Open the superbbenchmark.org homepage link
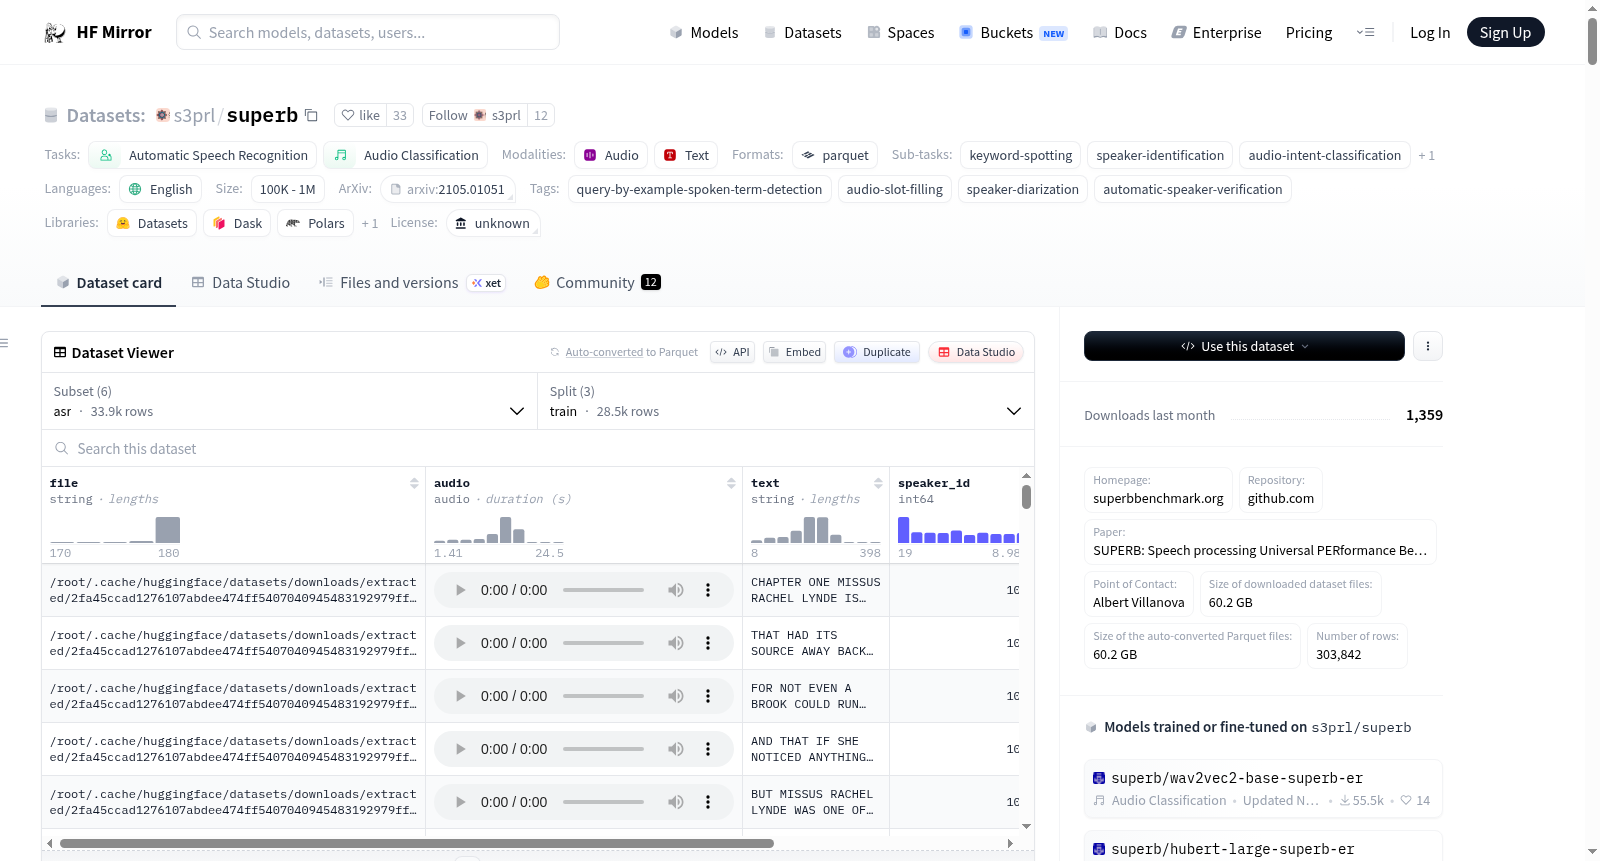The image size is (1600, 861). [1158, 498]
